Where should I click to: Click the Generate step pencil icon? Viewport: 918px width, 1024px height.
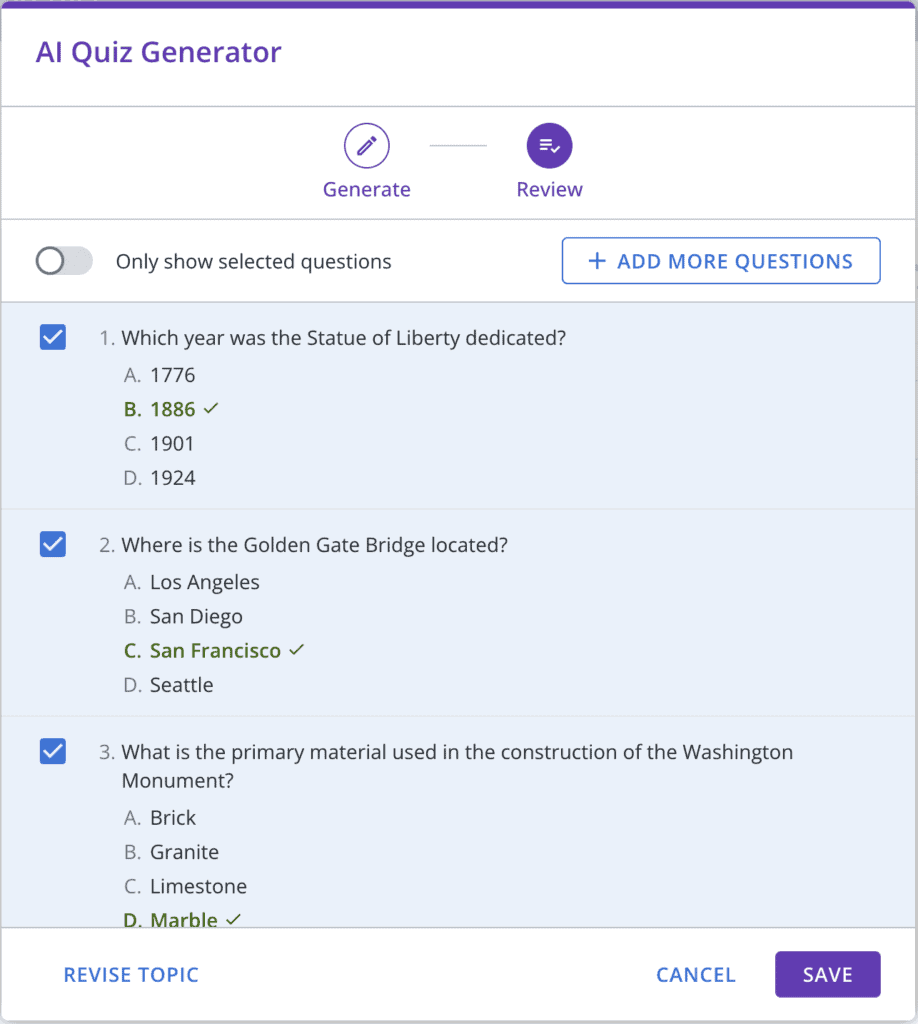(367, 146)
